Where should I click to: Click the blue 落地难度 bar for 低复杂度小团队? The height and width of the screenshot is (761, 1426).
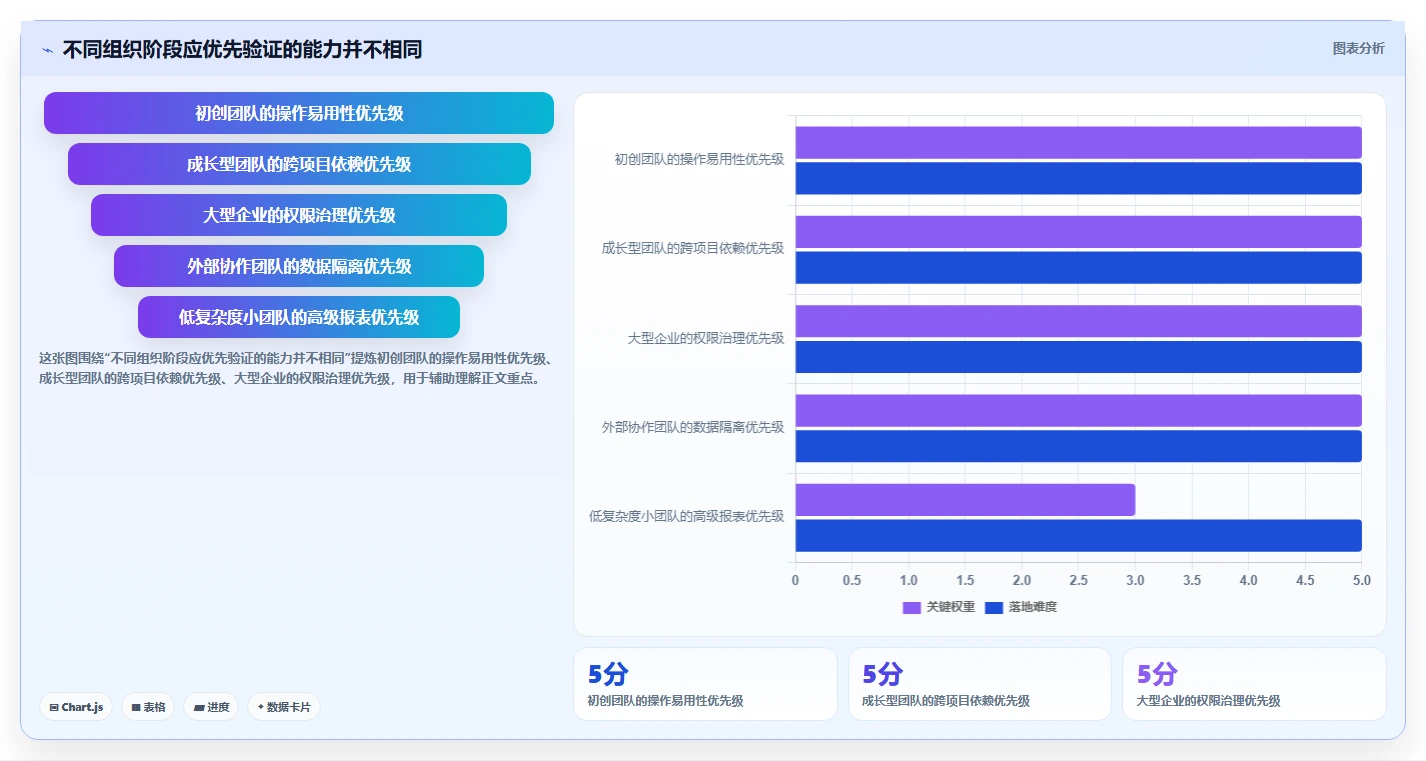click(x=1078, y=535)
